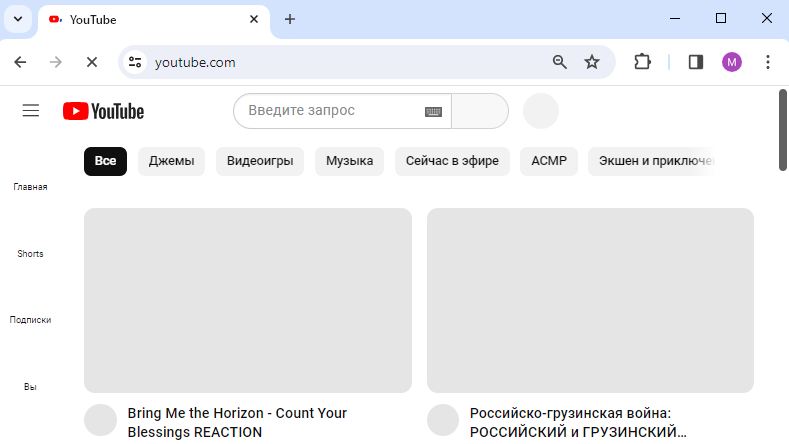View site information in address bar

click(135, 62)
